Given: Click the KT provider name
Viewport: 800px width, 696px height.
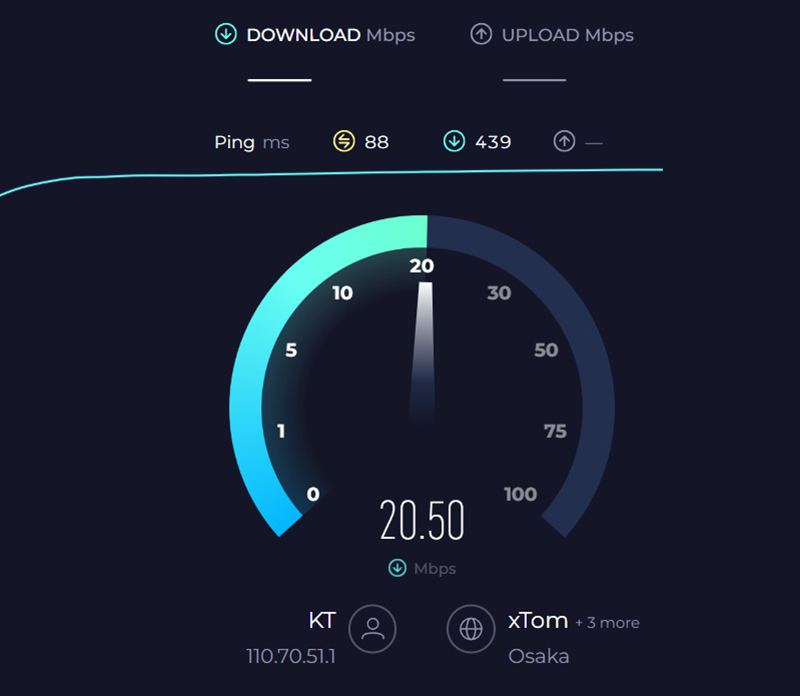Looking at the screenshot, I should click(x=322, y=620).
